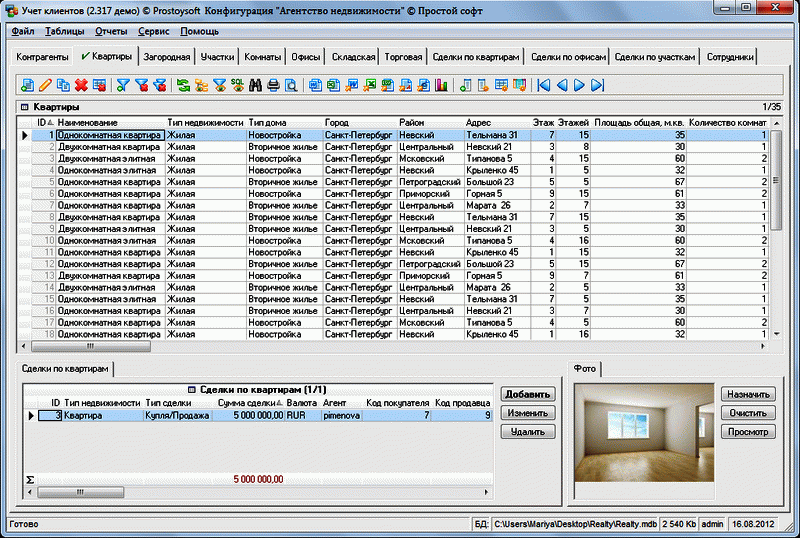Click the green arrows refresh data icon

click(183, 85)
